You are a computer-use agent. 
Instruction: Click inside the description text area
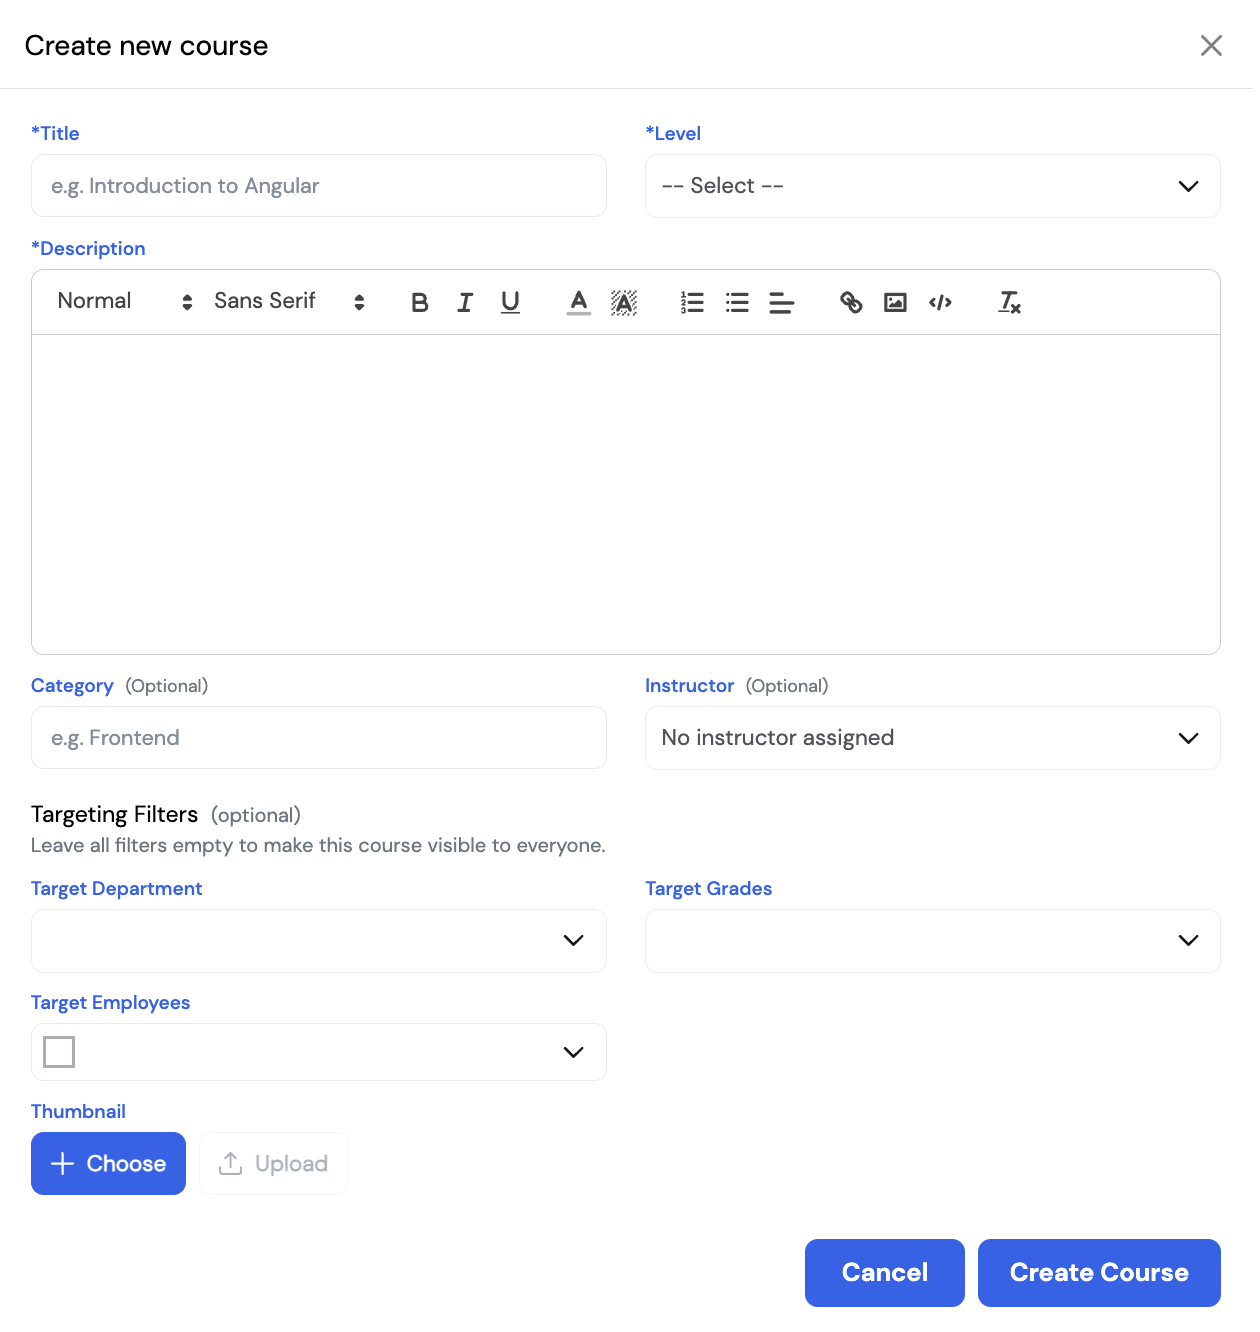(x=626, y=494)
